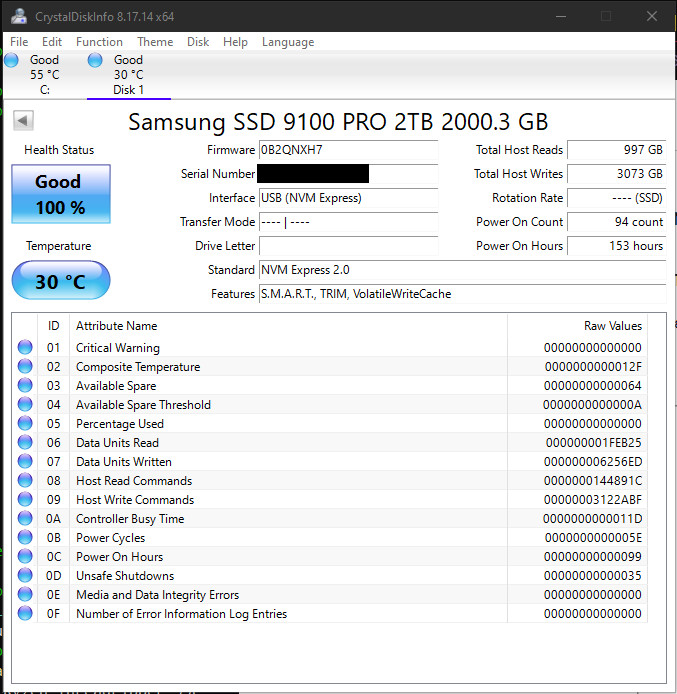This screenshot has height=694, width=677.
Task: Click the blue status orb for Disk 1
Action: pos(95,60)
